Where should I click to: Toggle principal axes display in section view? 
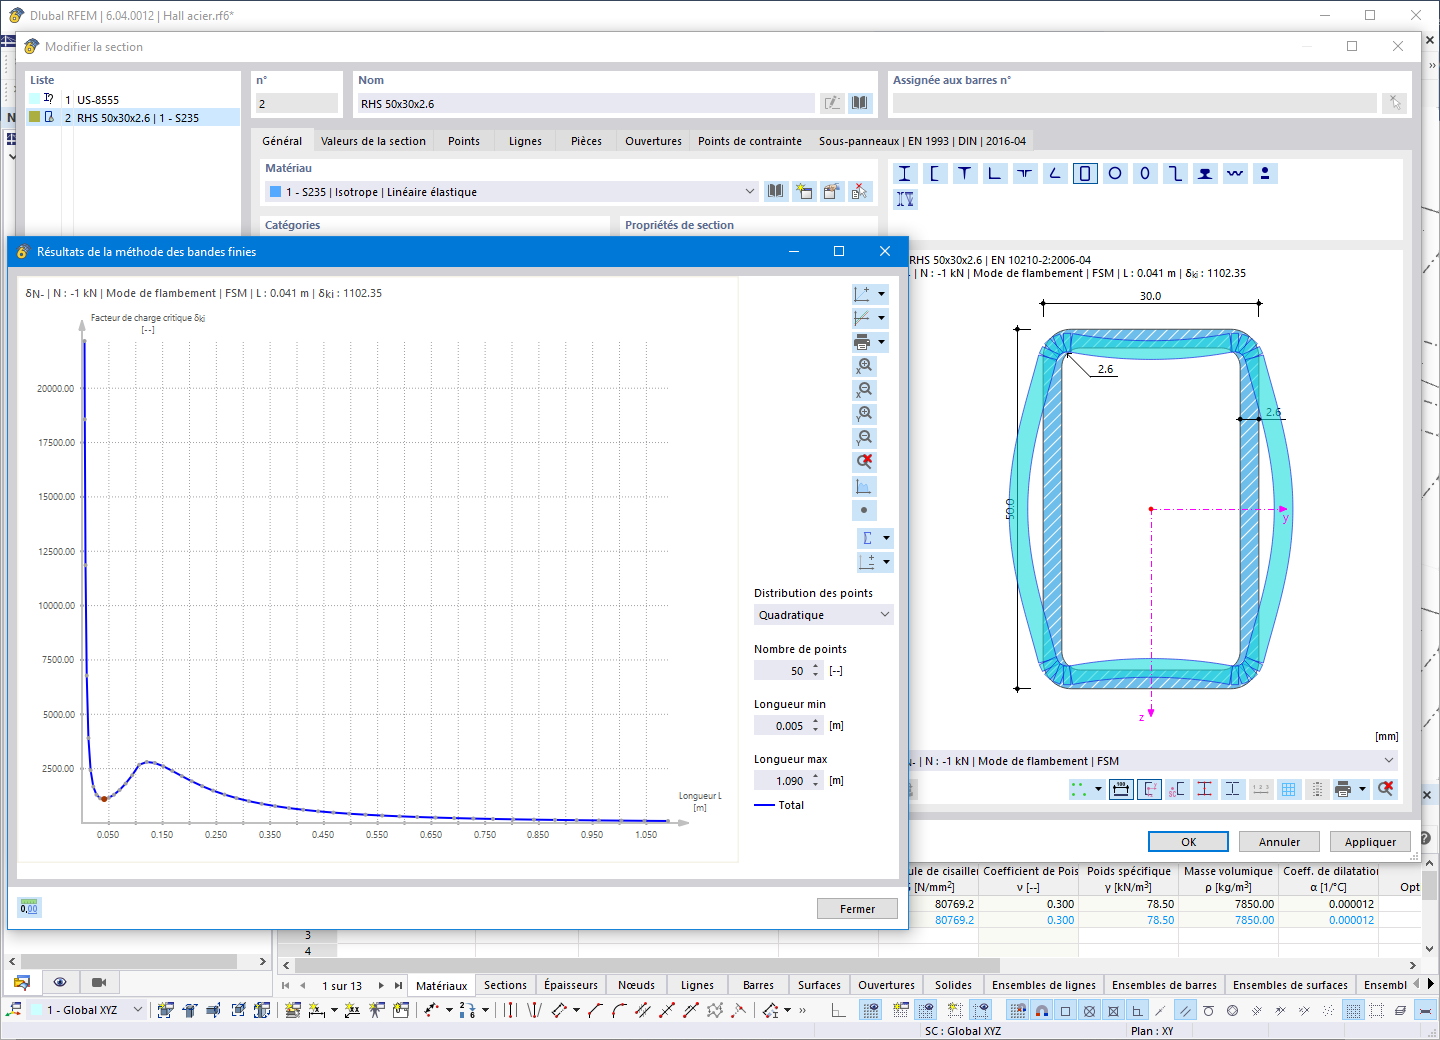[x=1150, y=789]
